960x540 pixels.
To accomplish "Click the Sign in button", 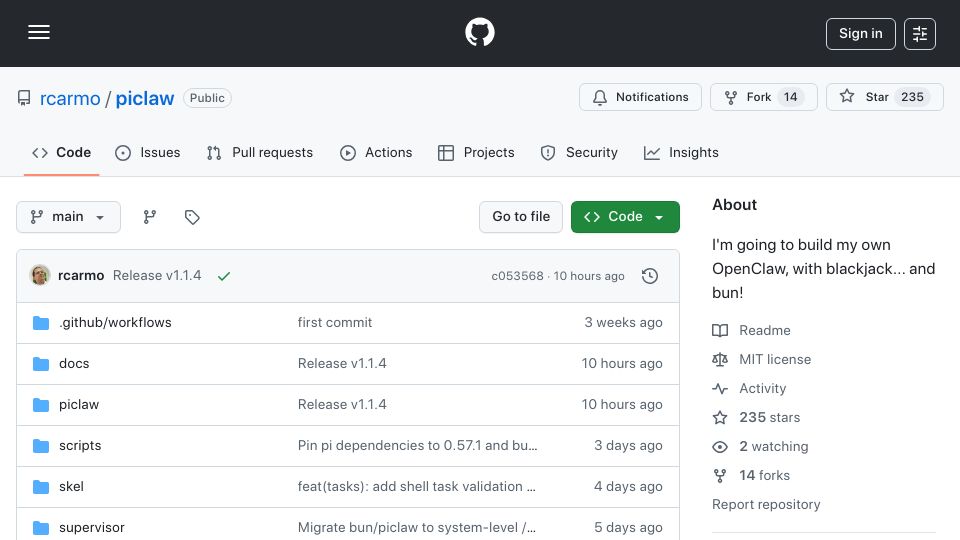I will [x=860, y=34].
